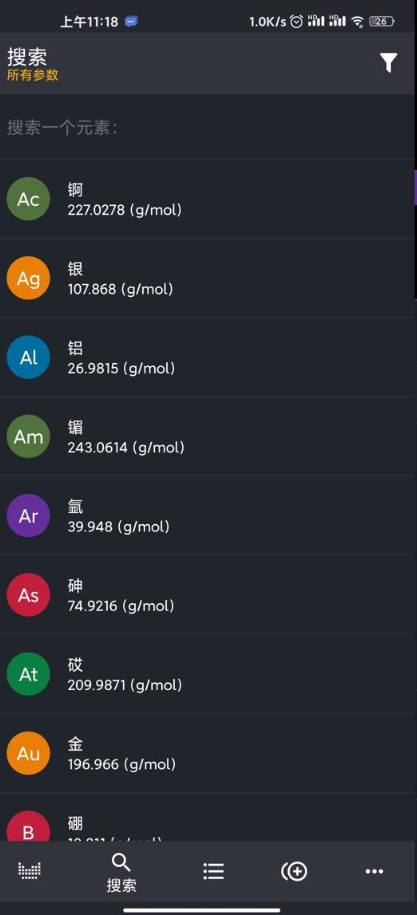Open the filter funnel icon
Screen dimensions: 417x915
coord(388,62)
